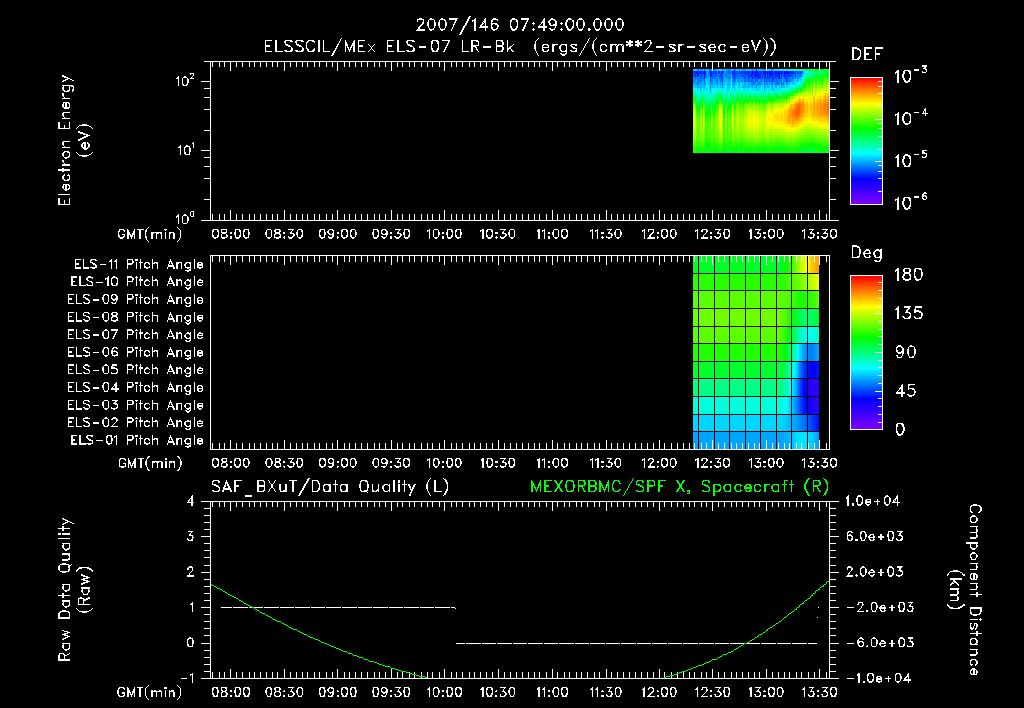Click 13:00 tick label under pitch angle panel
This screenshot has width=1024, height=708.
(765, 463)
